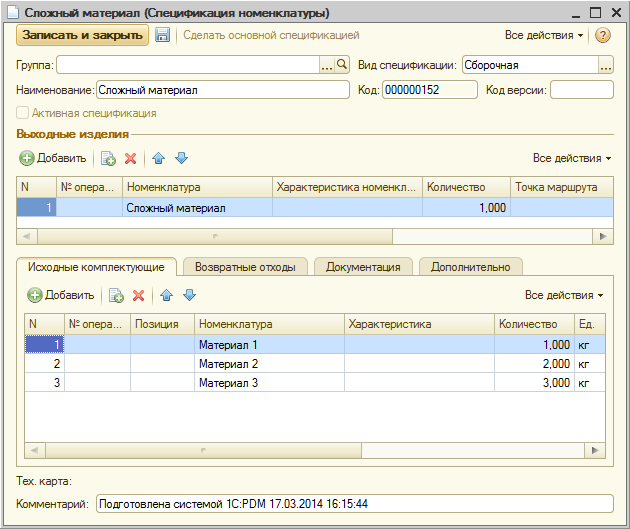The image size is (630, 529).
Task: Click the components table horizontal scrollbar thumb
Action: [x=203, y=450]
